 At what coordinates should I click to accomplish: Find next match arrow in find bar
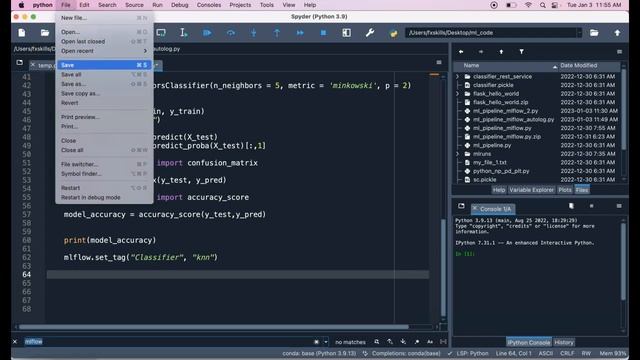tap(403, 342)
